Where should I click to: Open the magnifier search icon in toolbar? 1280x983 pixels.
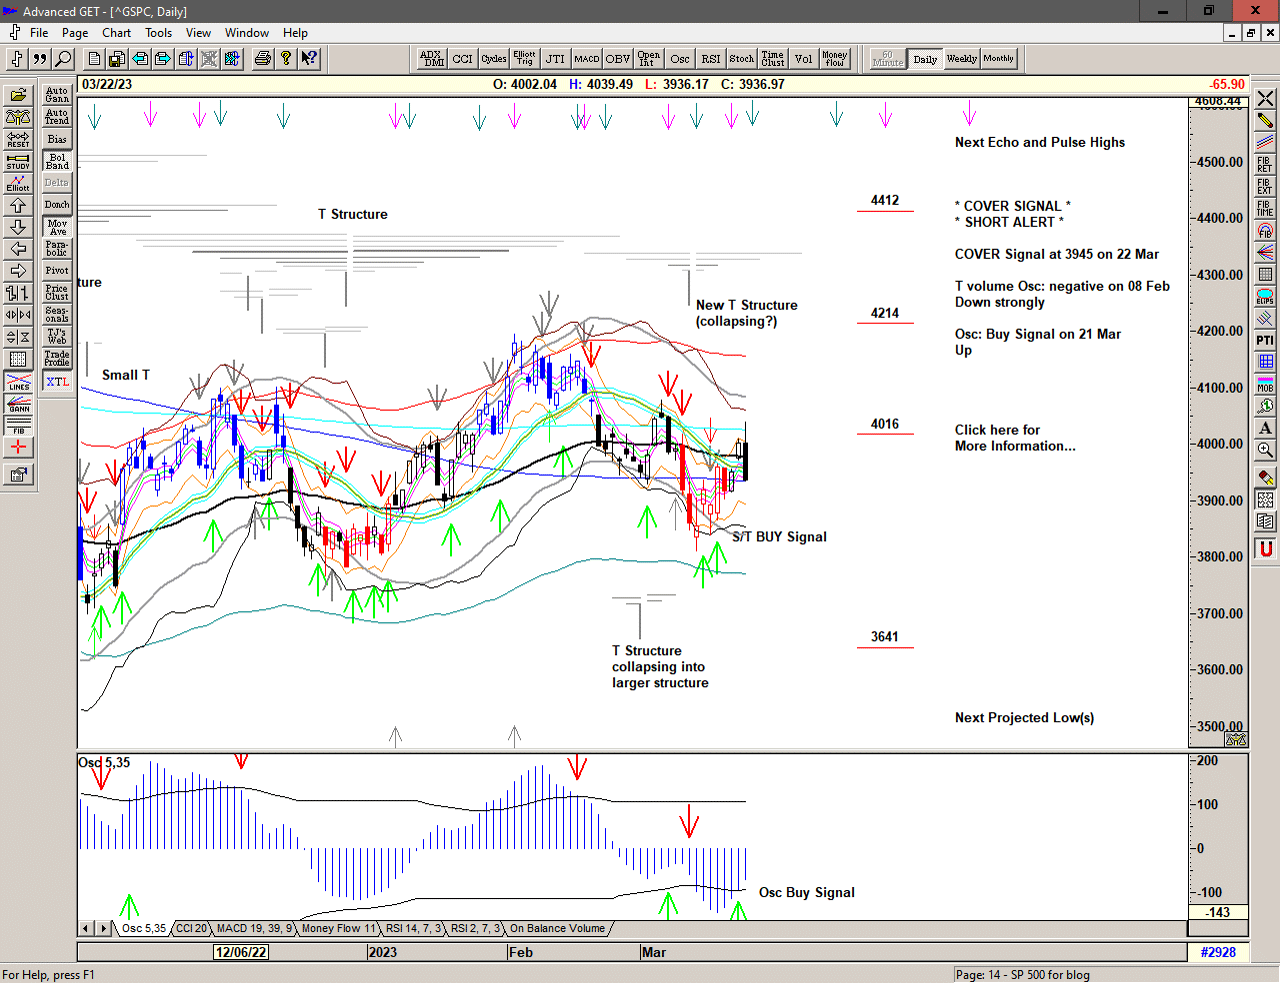pos(63,59)
